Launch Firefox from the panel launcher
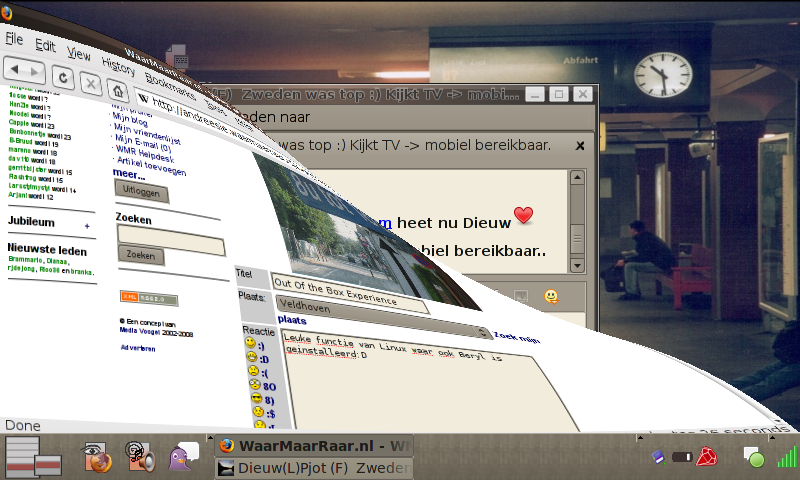 click(x=97, y=457)
